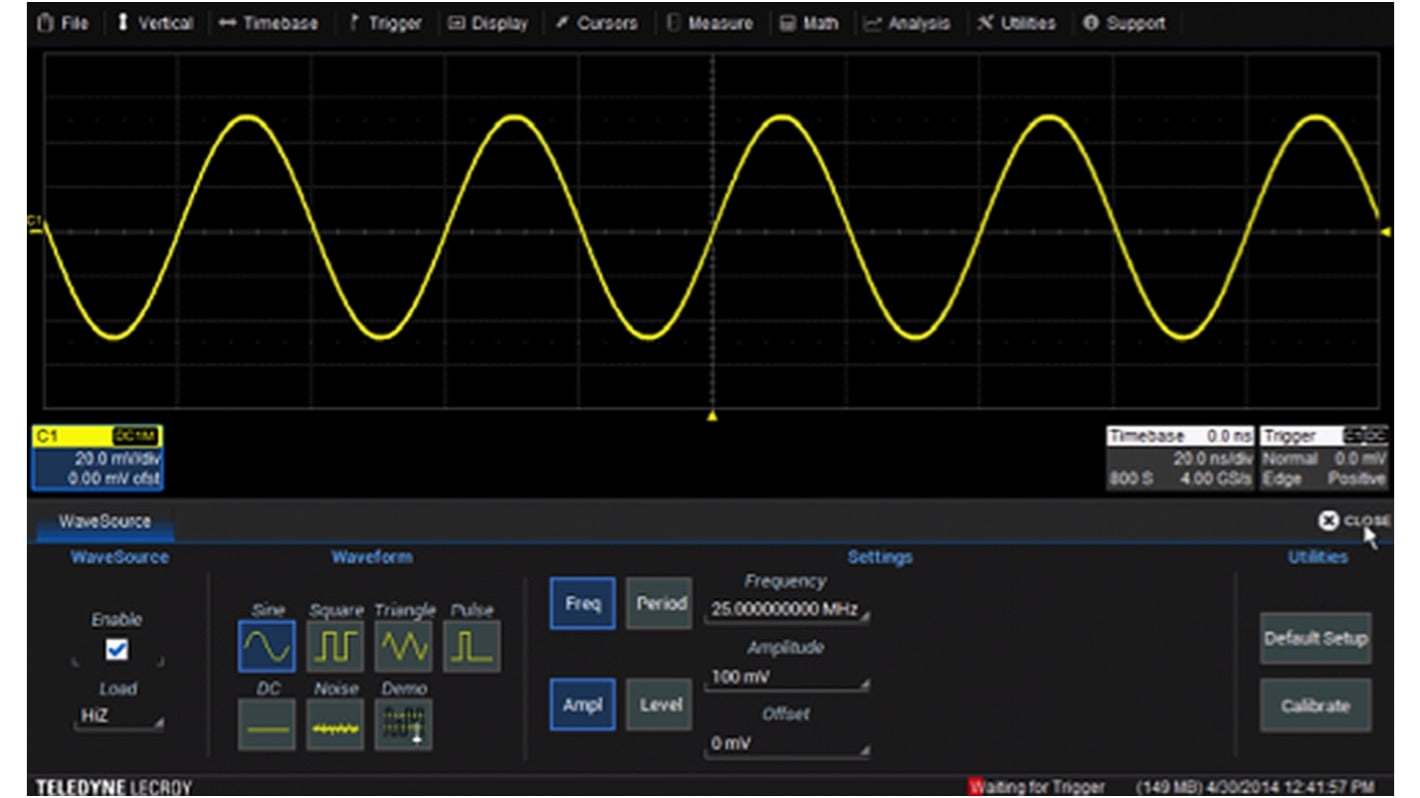Click the Default Setup button
The width and height of the screenshot is (1420, 798).
[1315, 639]
